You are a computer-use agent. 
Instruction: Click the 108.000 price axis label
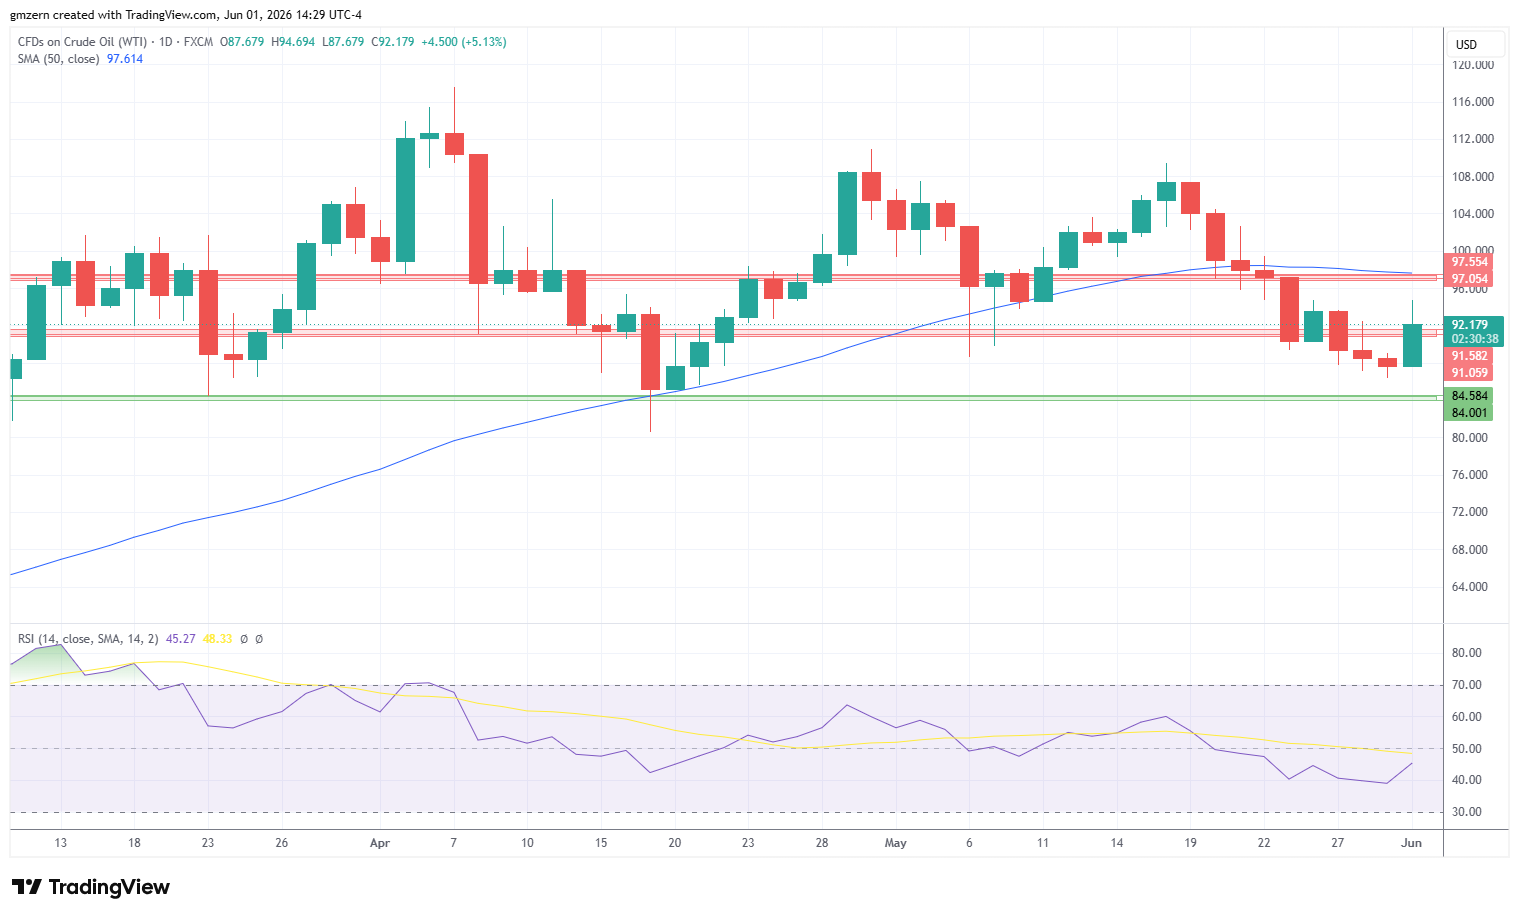point(1473,177)
